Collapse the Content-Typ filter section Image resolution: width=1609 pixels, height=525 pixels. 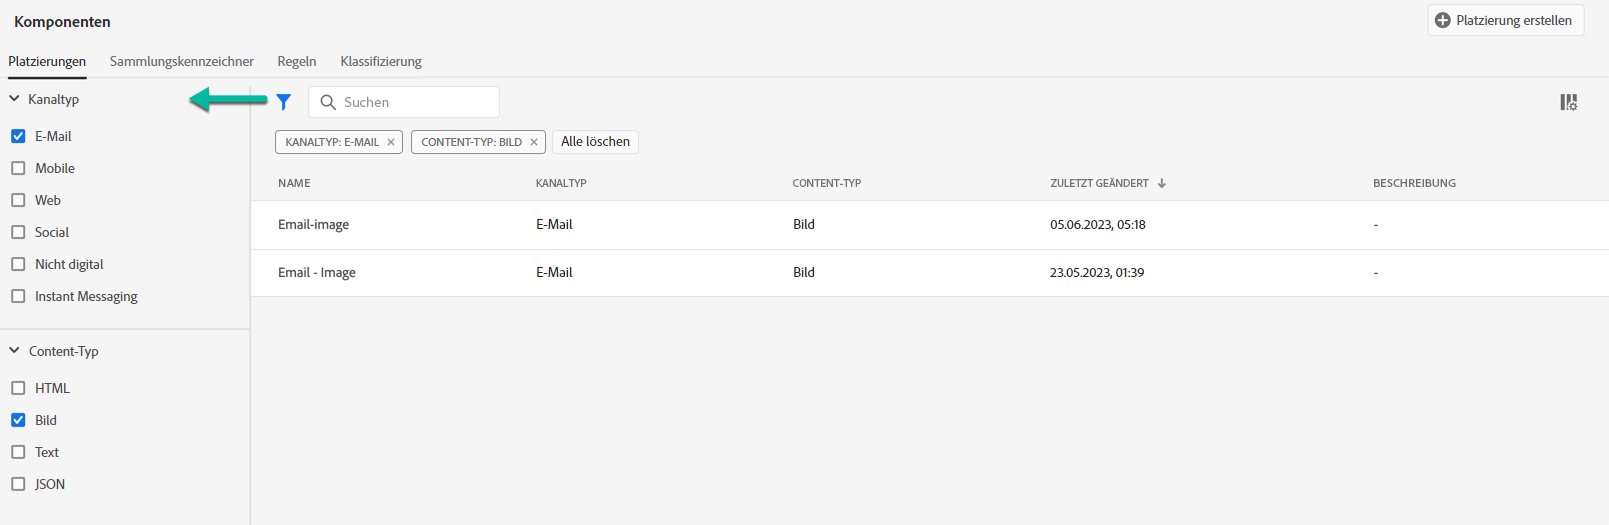pos(15,351)
